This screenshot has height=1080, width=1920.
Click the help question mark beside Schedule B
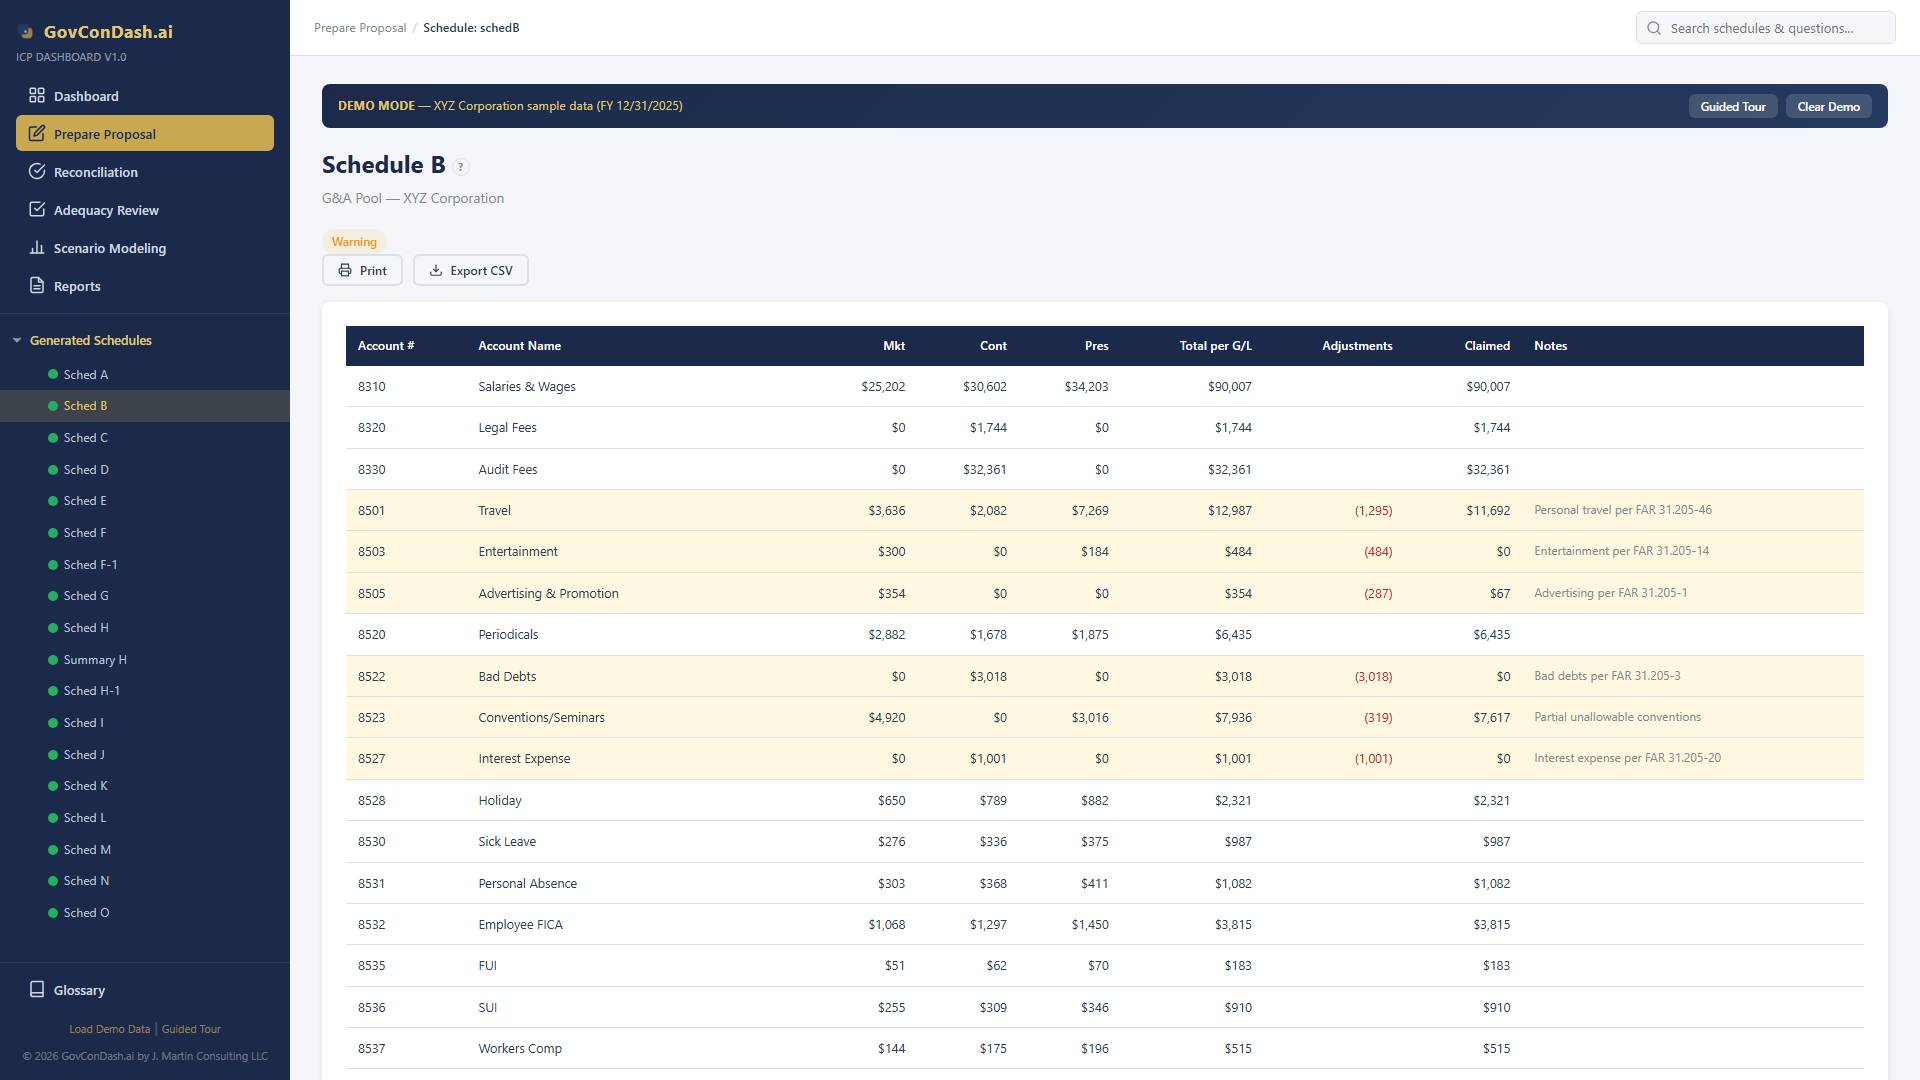click(x=461, y=167)
